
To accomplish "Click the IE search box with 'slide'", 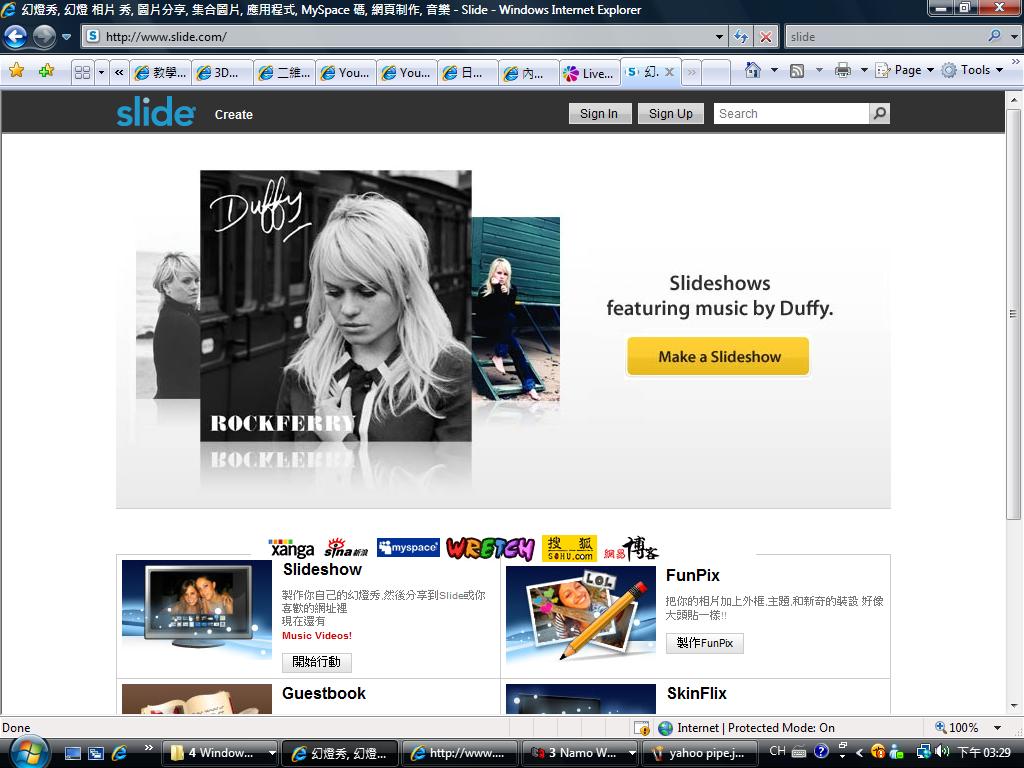I will (885, 37).
